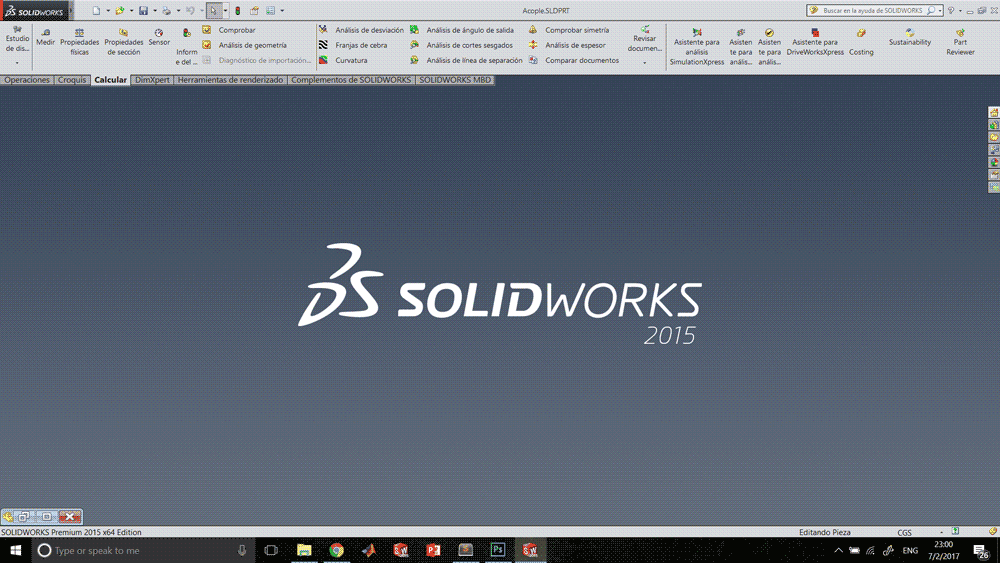Open the Estudio de diseño tool
The height and width of the screenshot is (563, 1000).
click(17, 39)
